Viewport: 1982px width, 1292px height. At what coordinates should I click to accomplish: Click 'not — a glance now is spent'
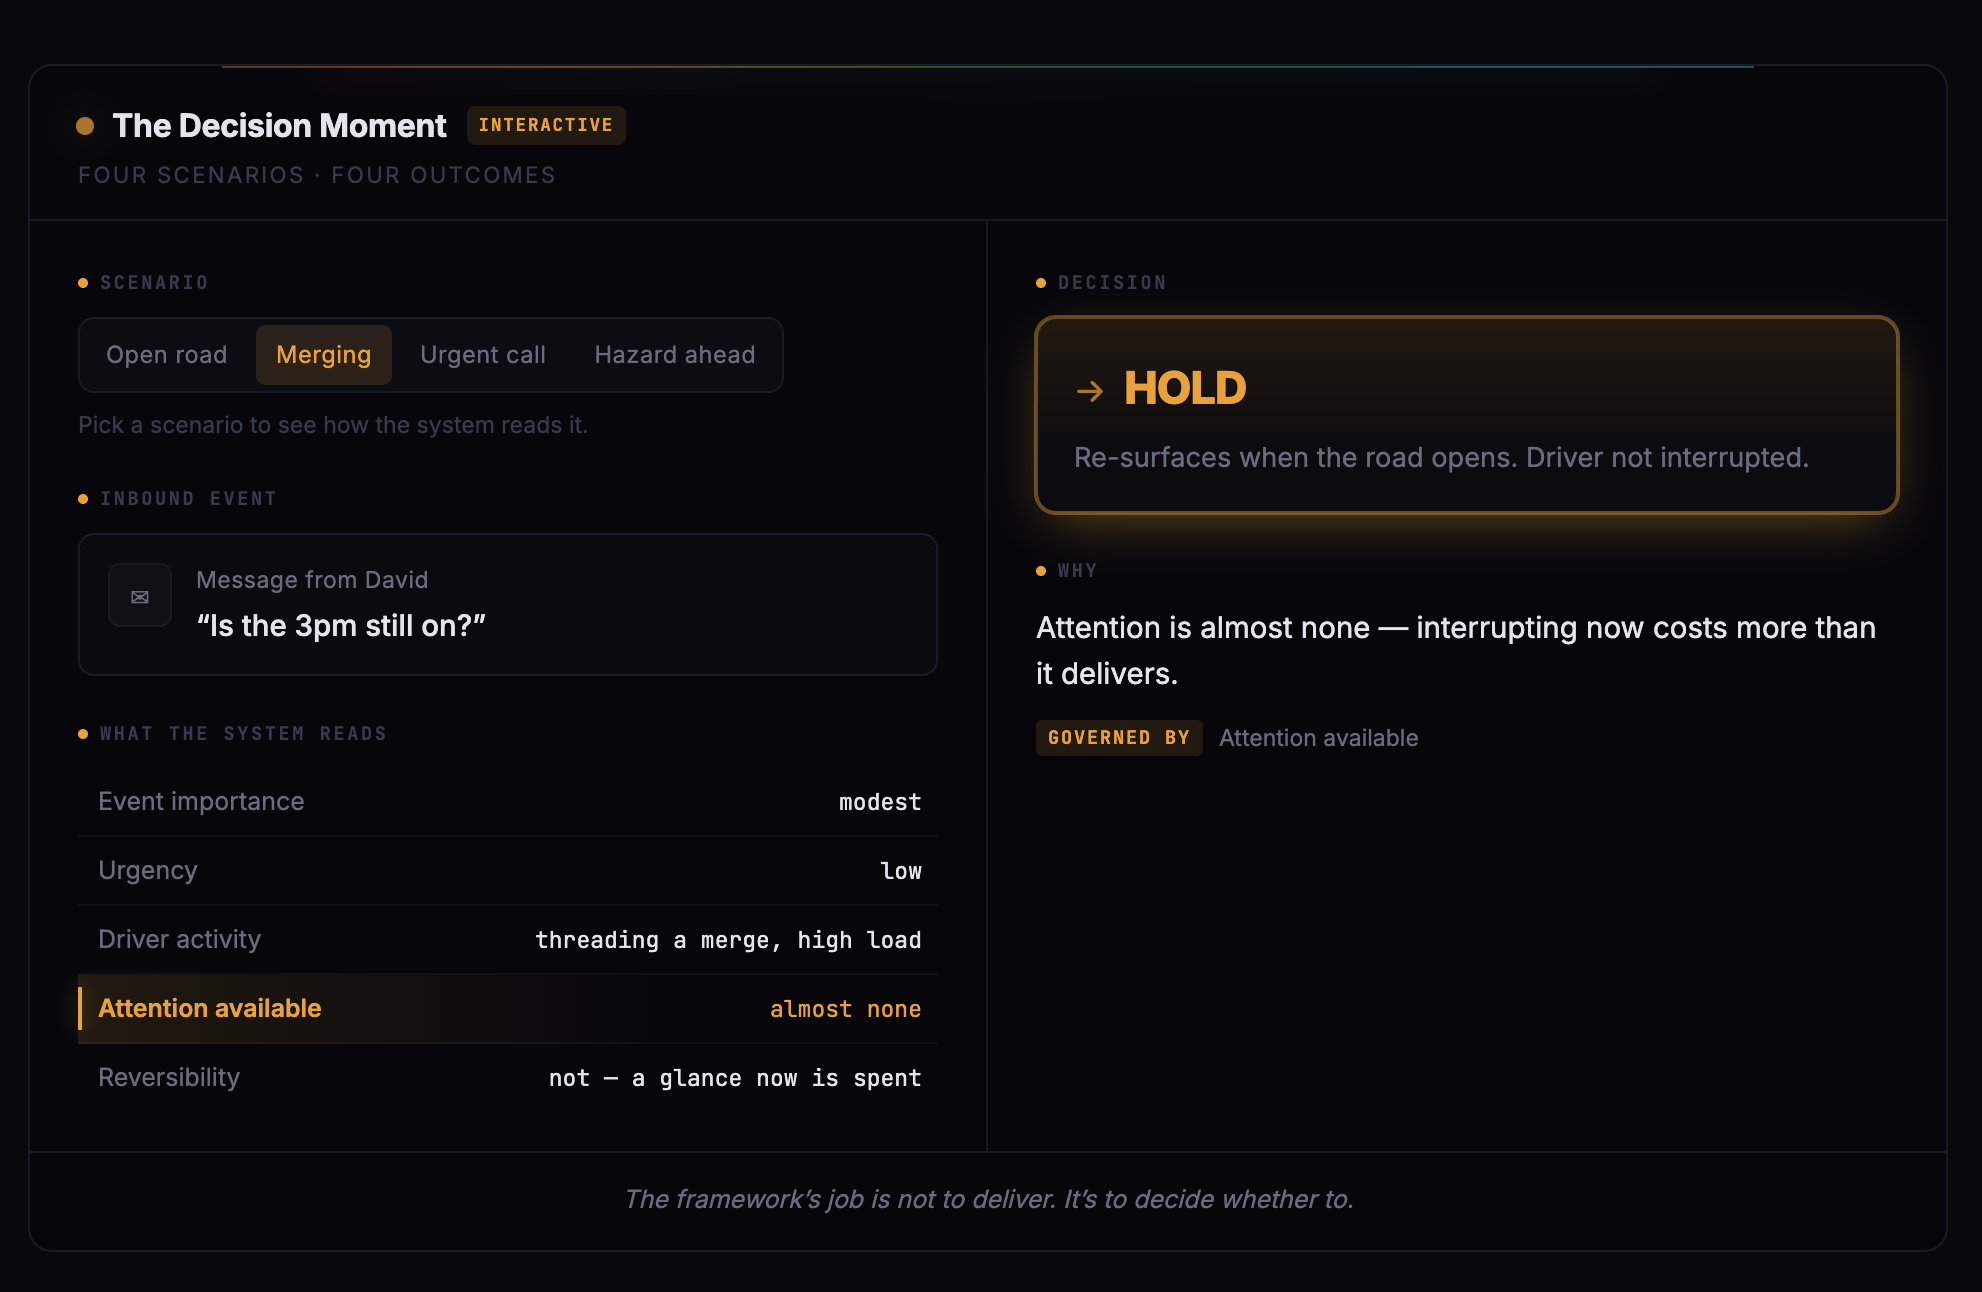point(735,1078)
